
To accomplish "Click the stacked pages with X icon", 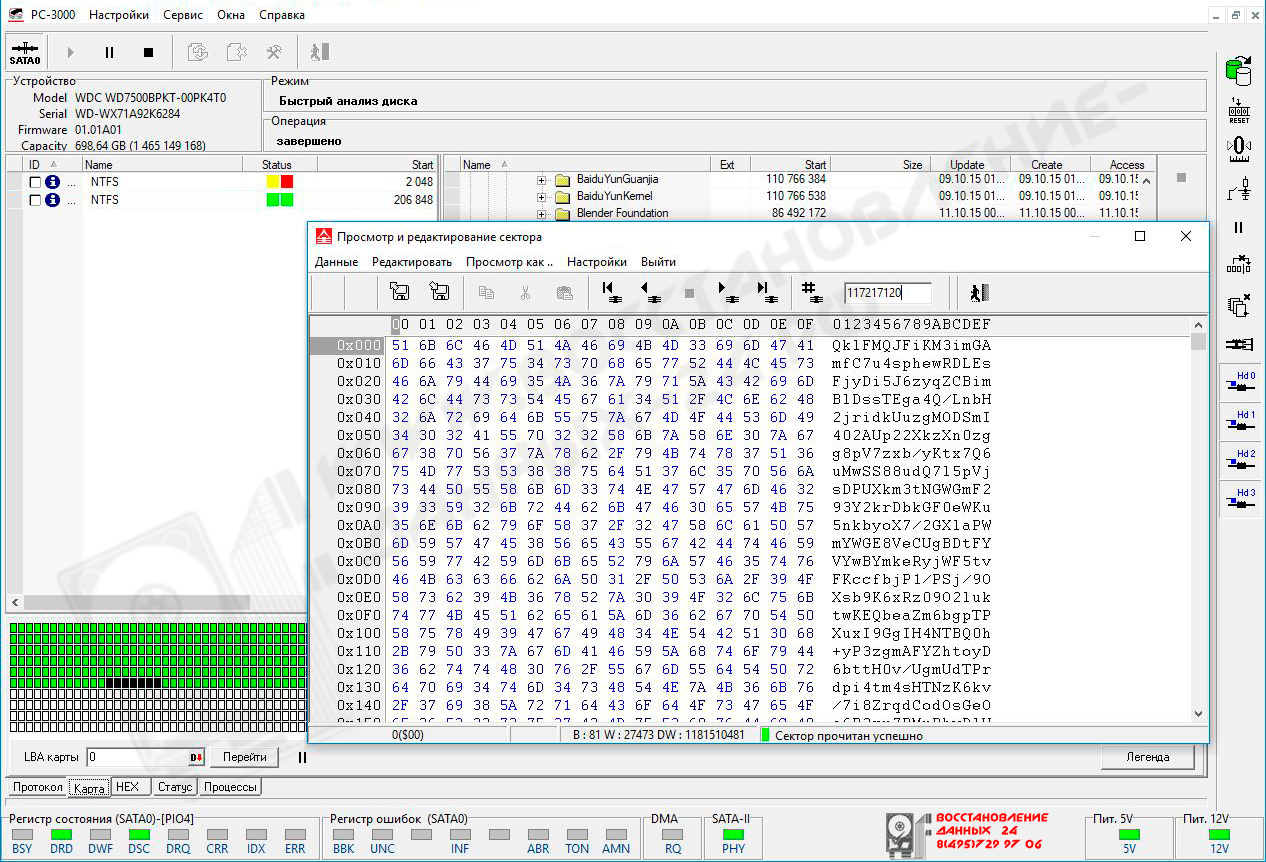I will (1239, 305).
